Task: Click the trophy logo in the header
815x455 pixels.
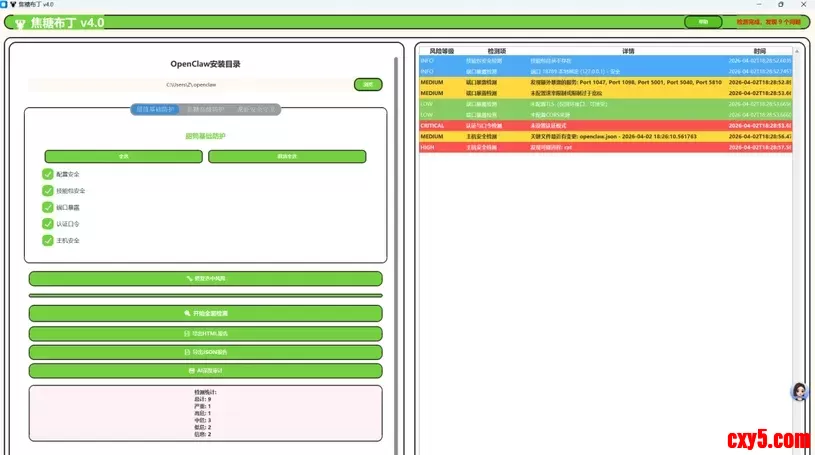Action: [x=20, y=23]
